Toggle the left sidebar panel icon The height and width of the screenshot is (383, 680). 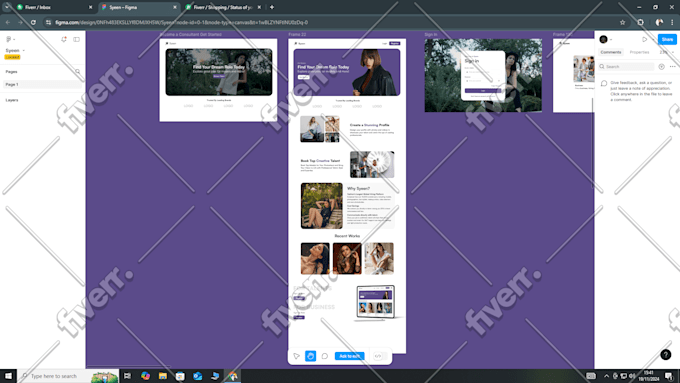tap(76, 39)
